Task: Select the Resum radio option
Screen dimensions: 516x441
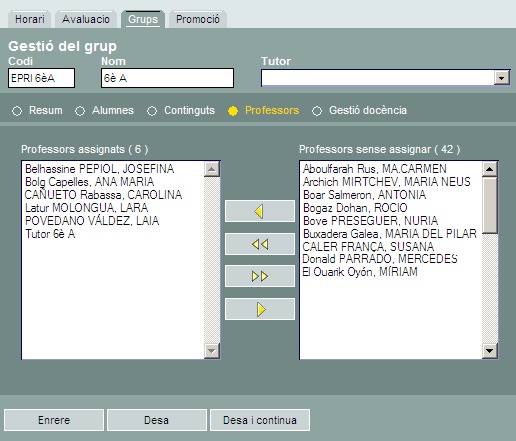Action: pos(17,111)
